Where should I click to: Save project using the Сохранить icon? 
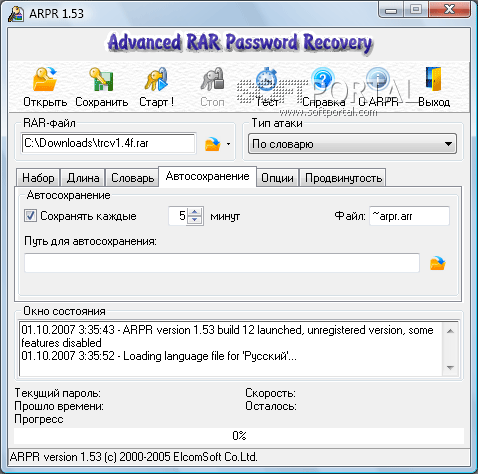coord(101,80)
